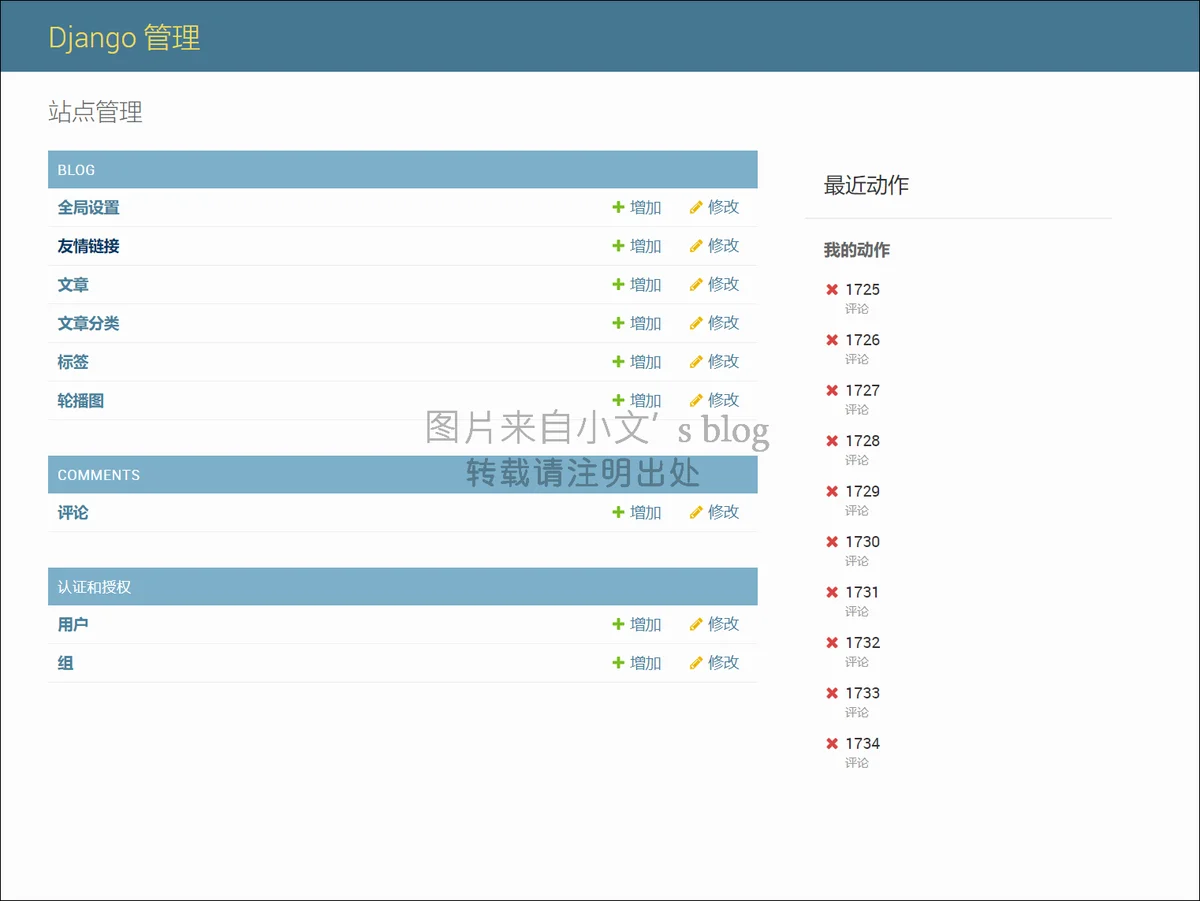The width and height of the screenshot is (1200, 901).
Task: Open the 全局设置 model link
Action: coord(88,207)
